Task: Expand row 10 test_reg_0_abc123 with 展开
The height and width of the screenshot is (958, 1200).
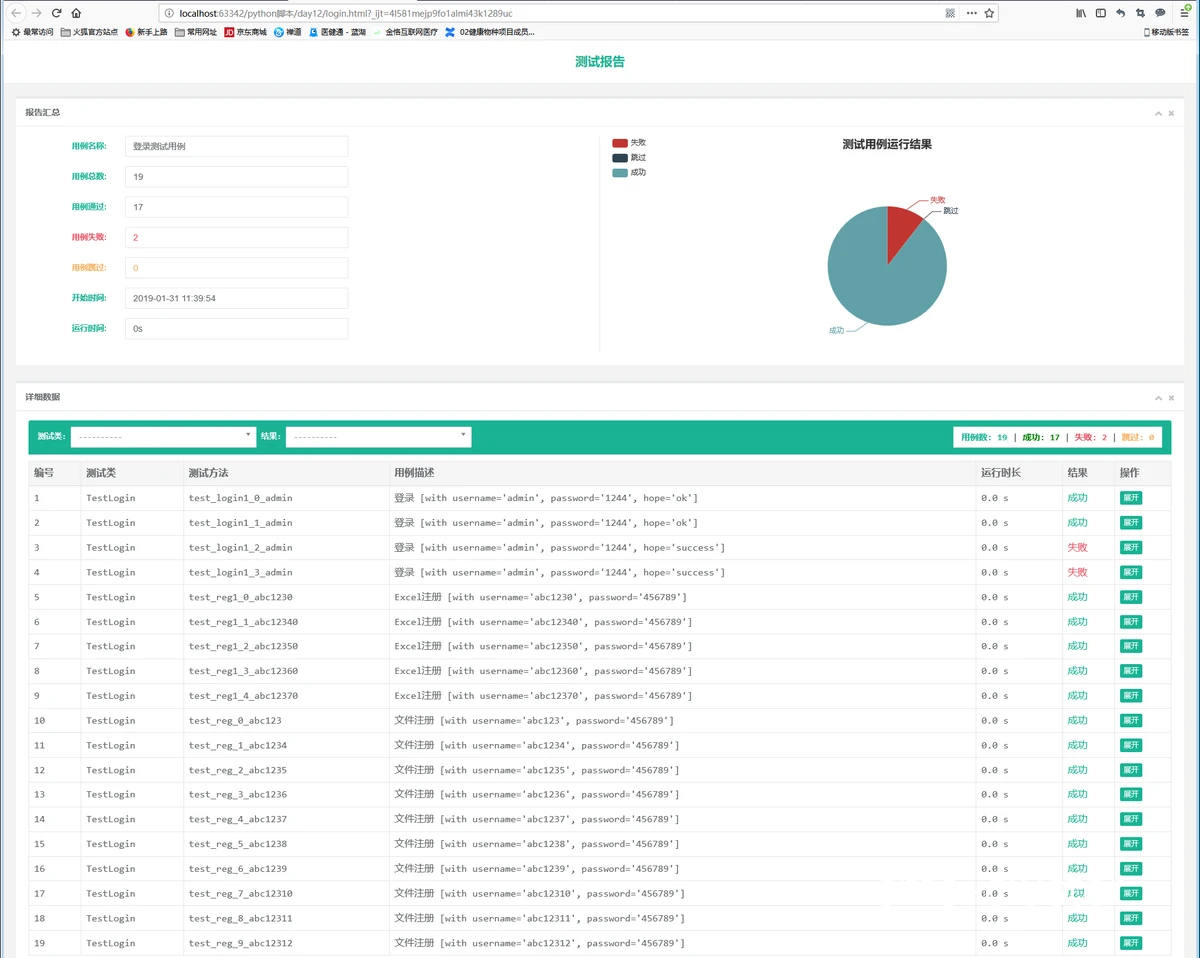Action: pyautogui.click(x=1131, y=720)
